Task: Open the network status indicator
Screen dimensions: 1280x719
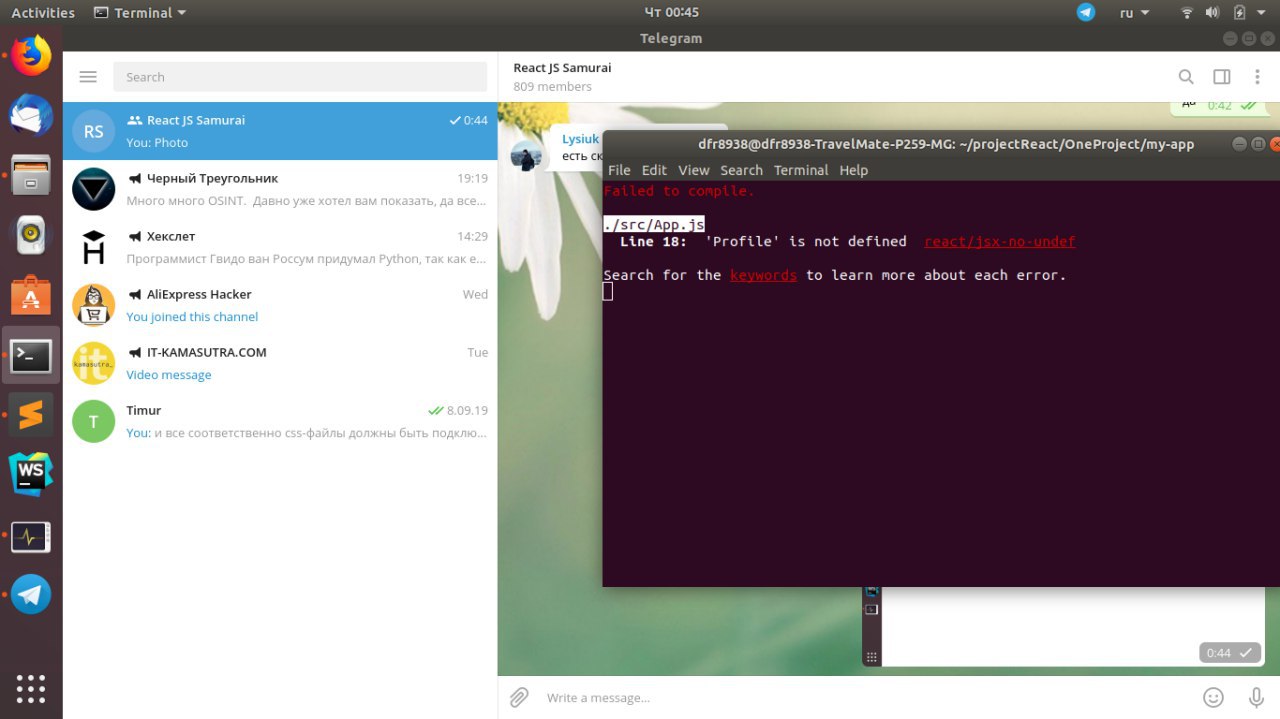Action: [1187, 12]
